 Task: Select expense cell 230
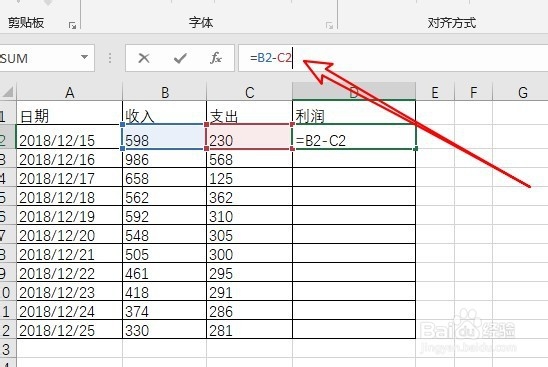tap(249, 137)
